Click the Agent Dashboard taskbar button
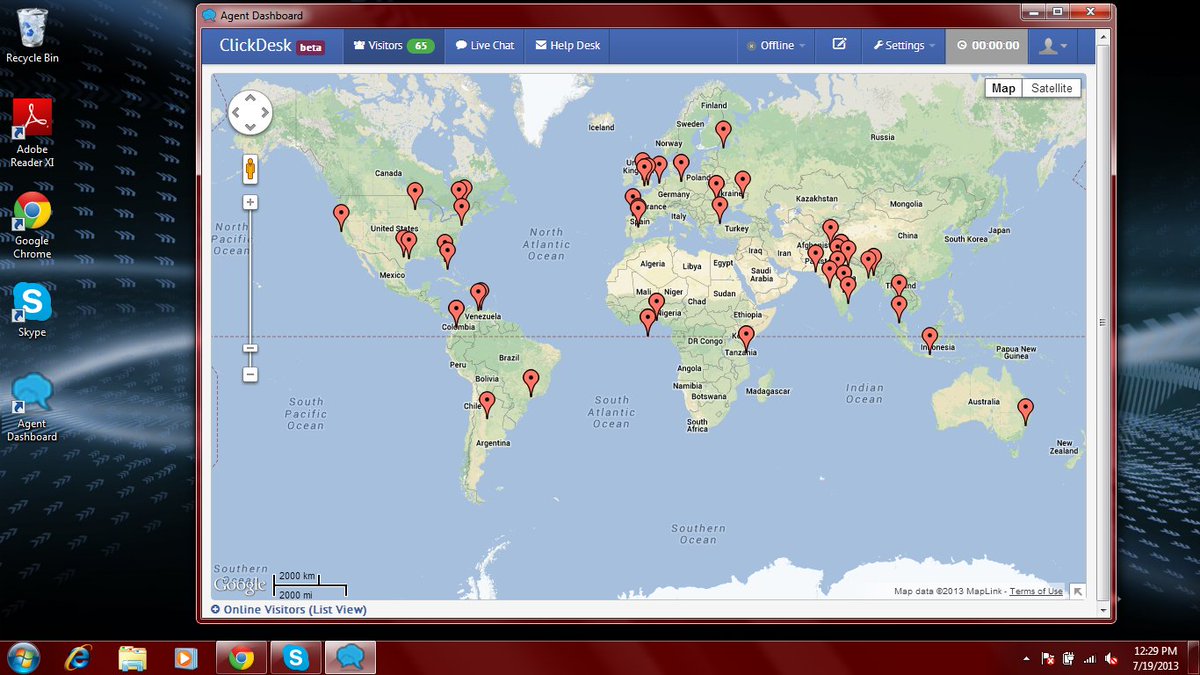The width and height of the screenshot is (1200, 675). 349,657
